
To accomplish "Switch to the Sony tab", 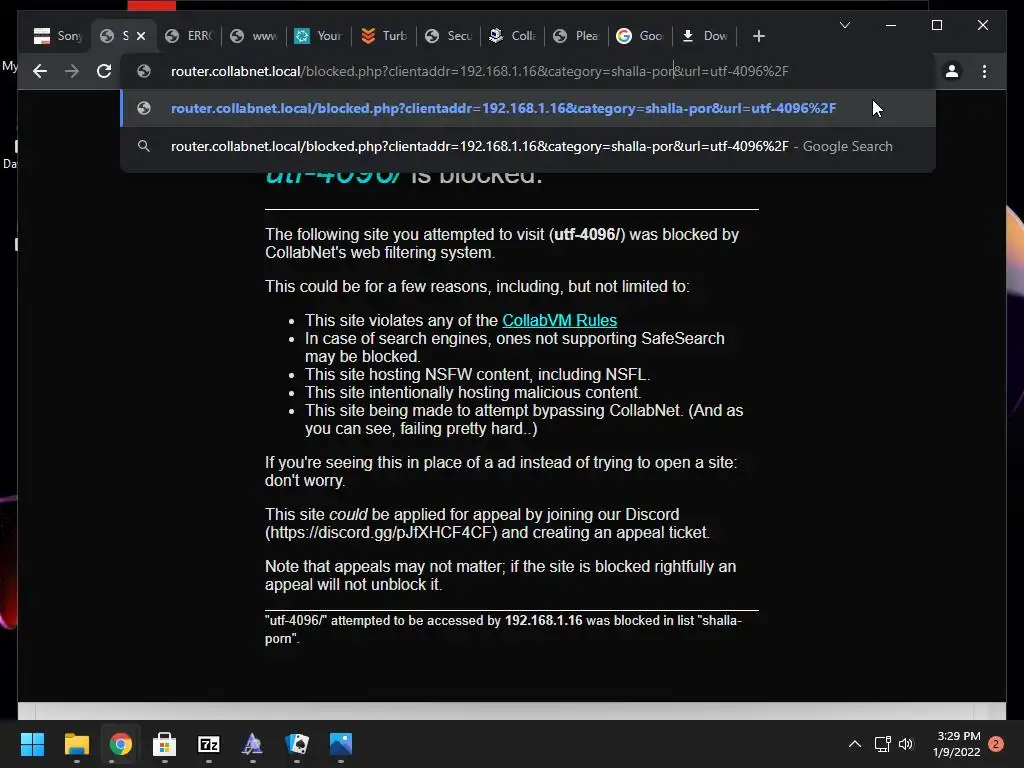I will pyautogui.click(x=58, y=36).
